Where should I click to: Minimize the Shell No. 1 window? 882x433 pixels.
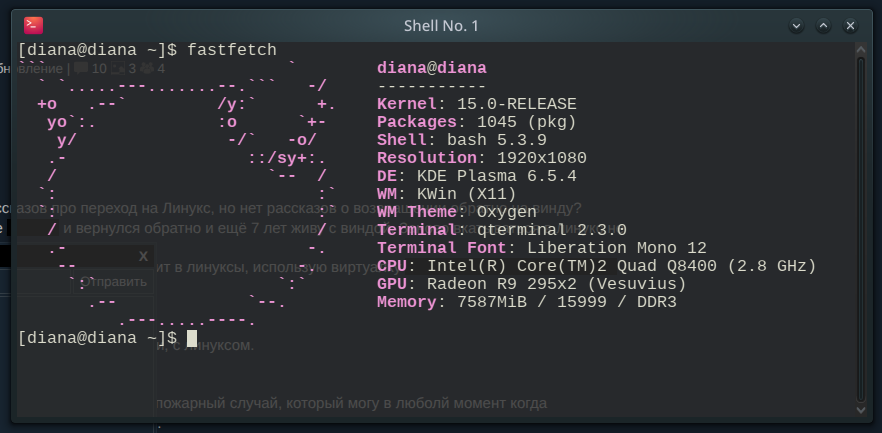click(x=797, y=25)
